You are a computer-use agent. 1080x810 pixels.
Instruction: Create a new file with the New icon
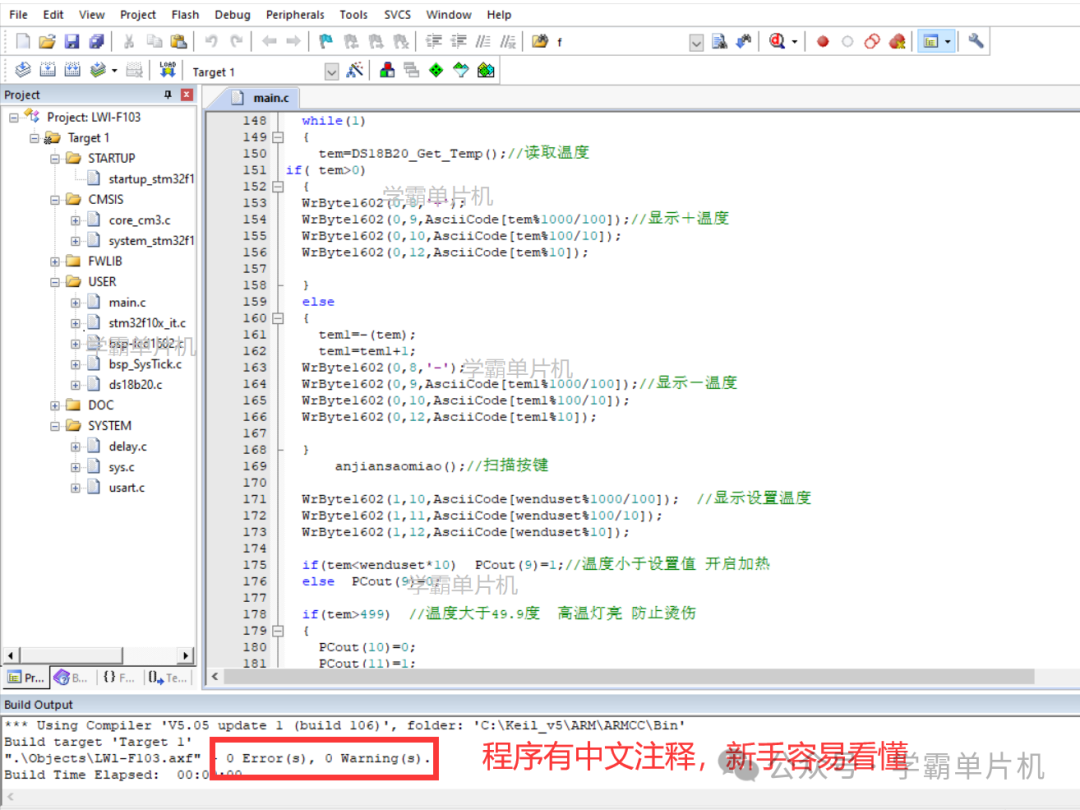[x=23, y=41]
